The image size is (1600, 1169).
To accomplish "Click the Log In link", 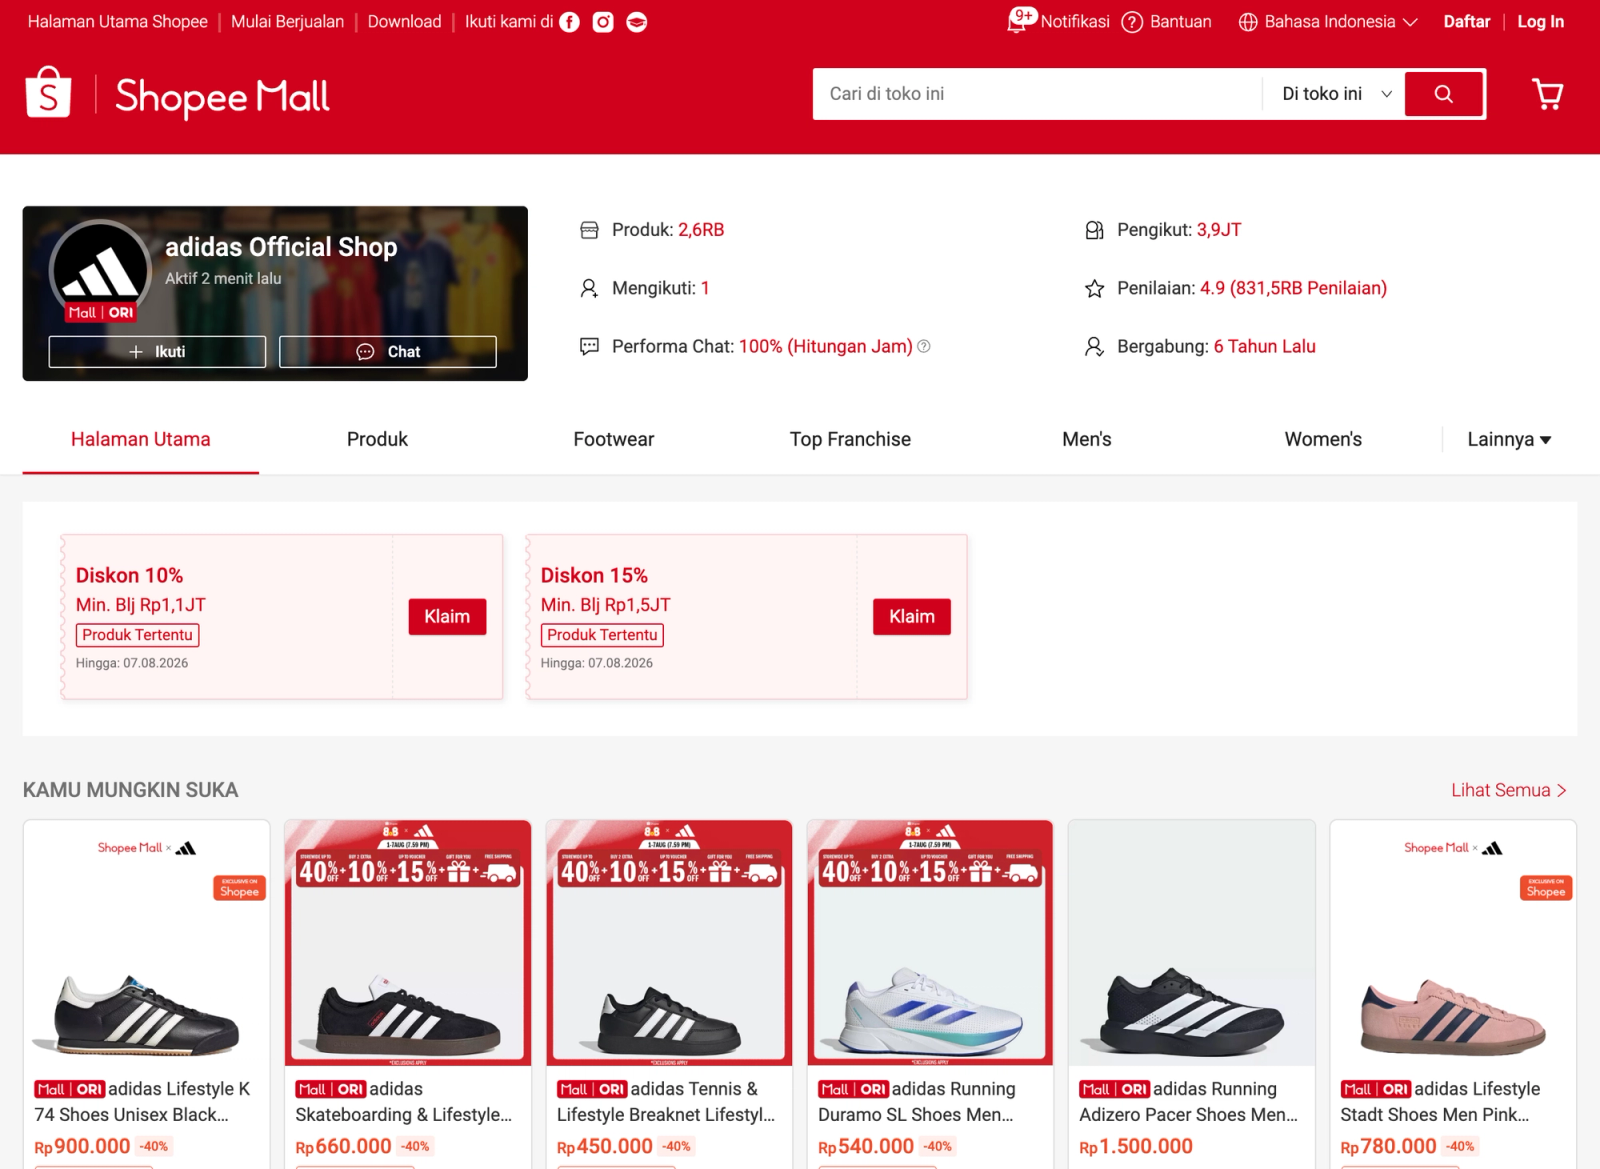I will click(x=1541, y=22).
